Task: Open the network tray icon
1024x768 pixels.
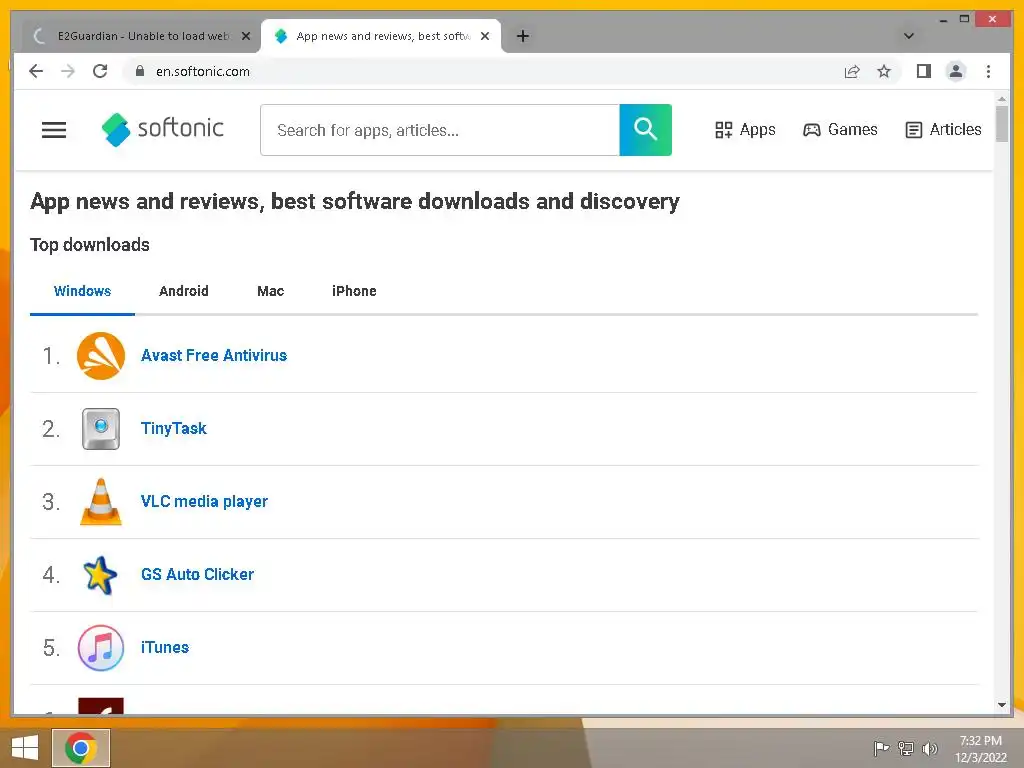Action: click(906, 748)
